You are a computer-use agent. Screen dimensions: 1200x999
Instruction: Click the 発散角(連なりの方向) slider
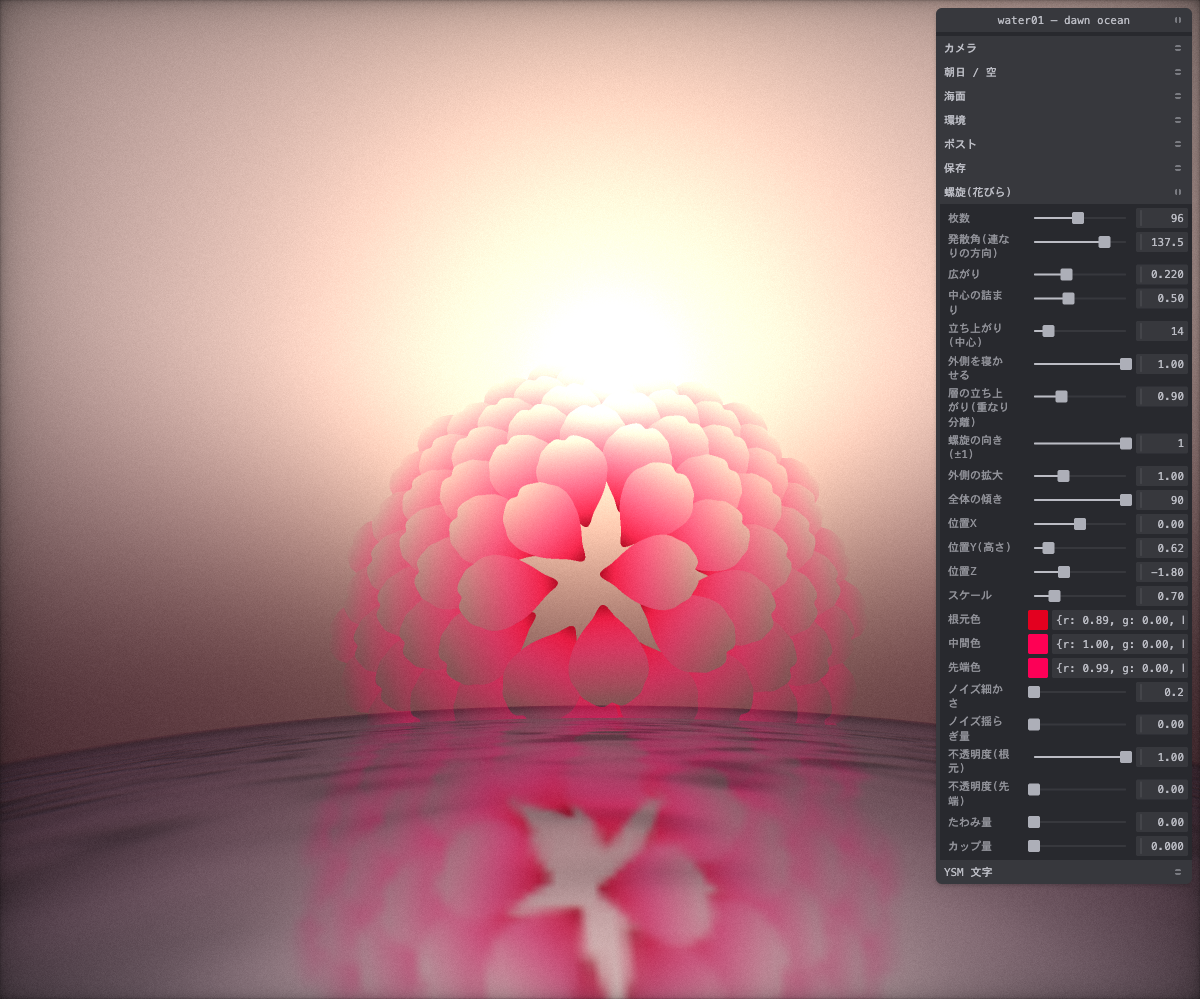(1080, 242)
